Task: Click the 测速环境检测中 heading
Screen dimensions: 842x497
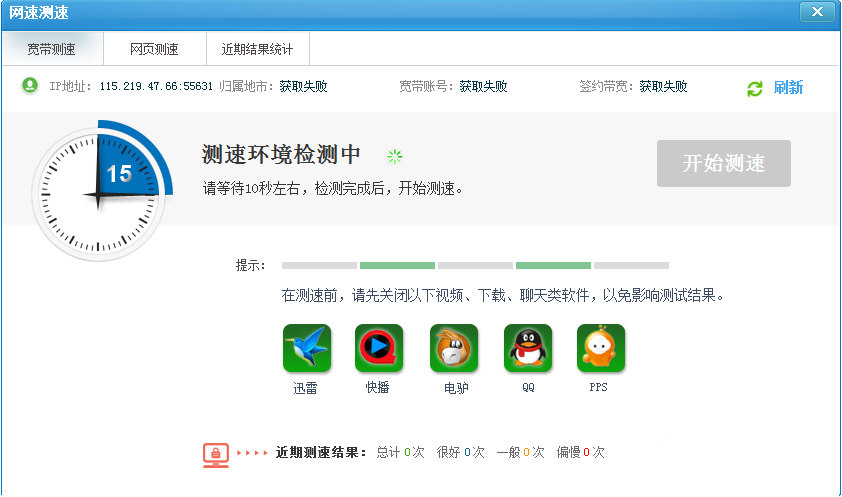Action: (281, 155)
